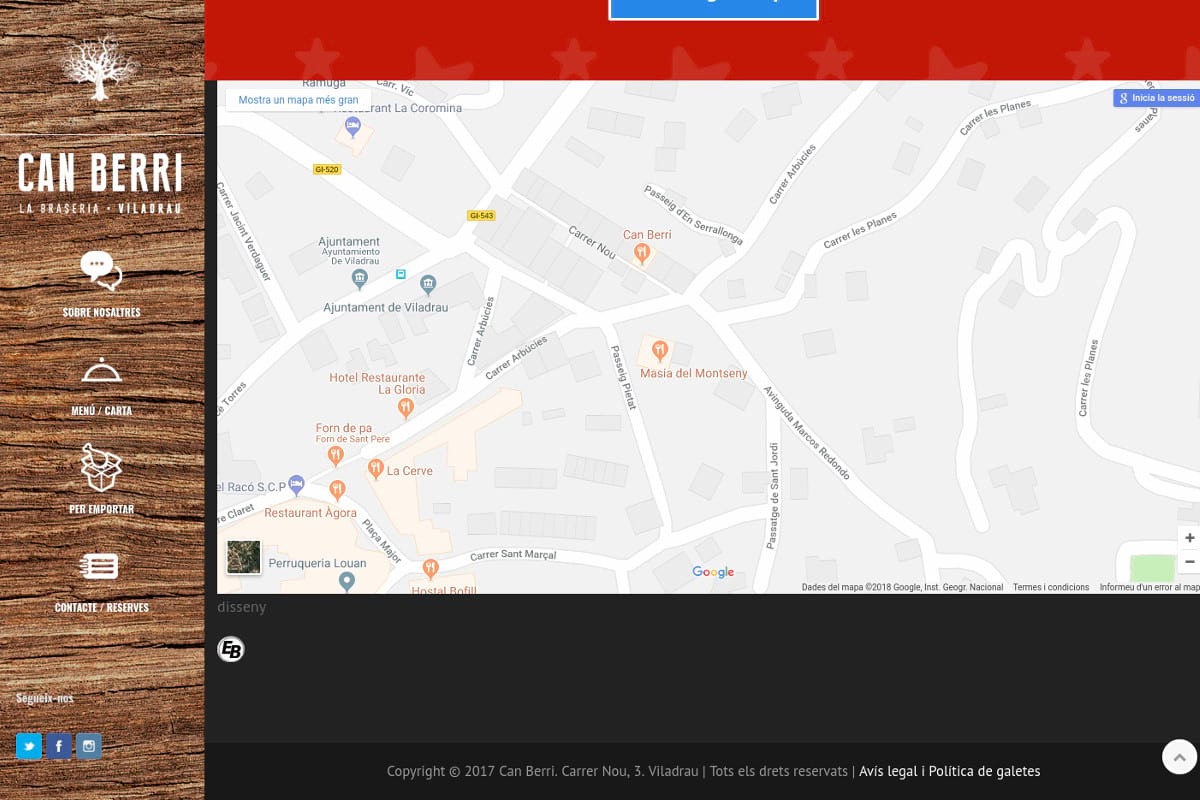
Task: Click the Restaurant Àgora map pin
Action: point(337,490)
